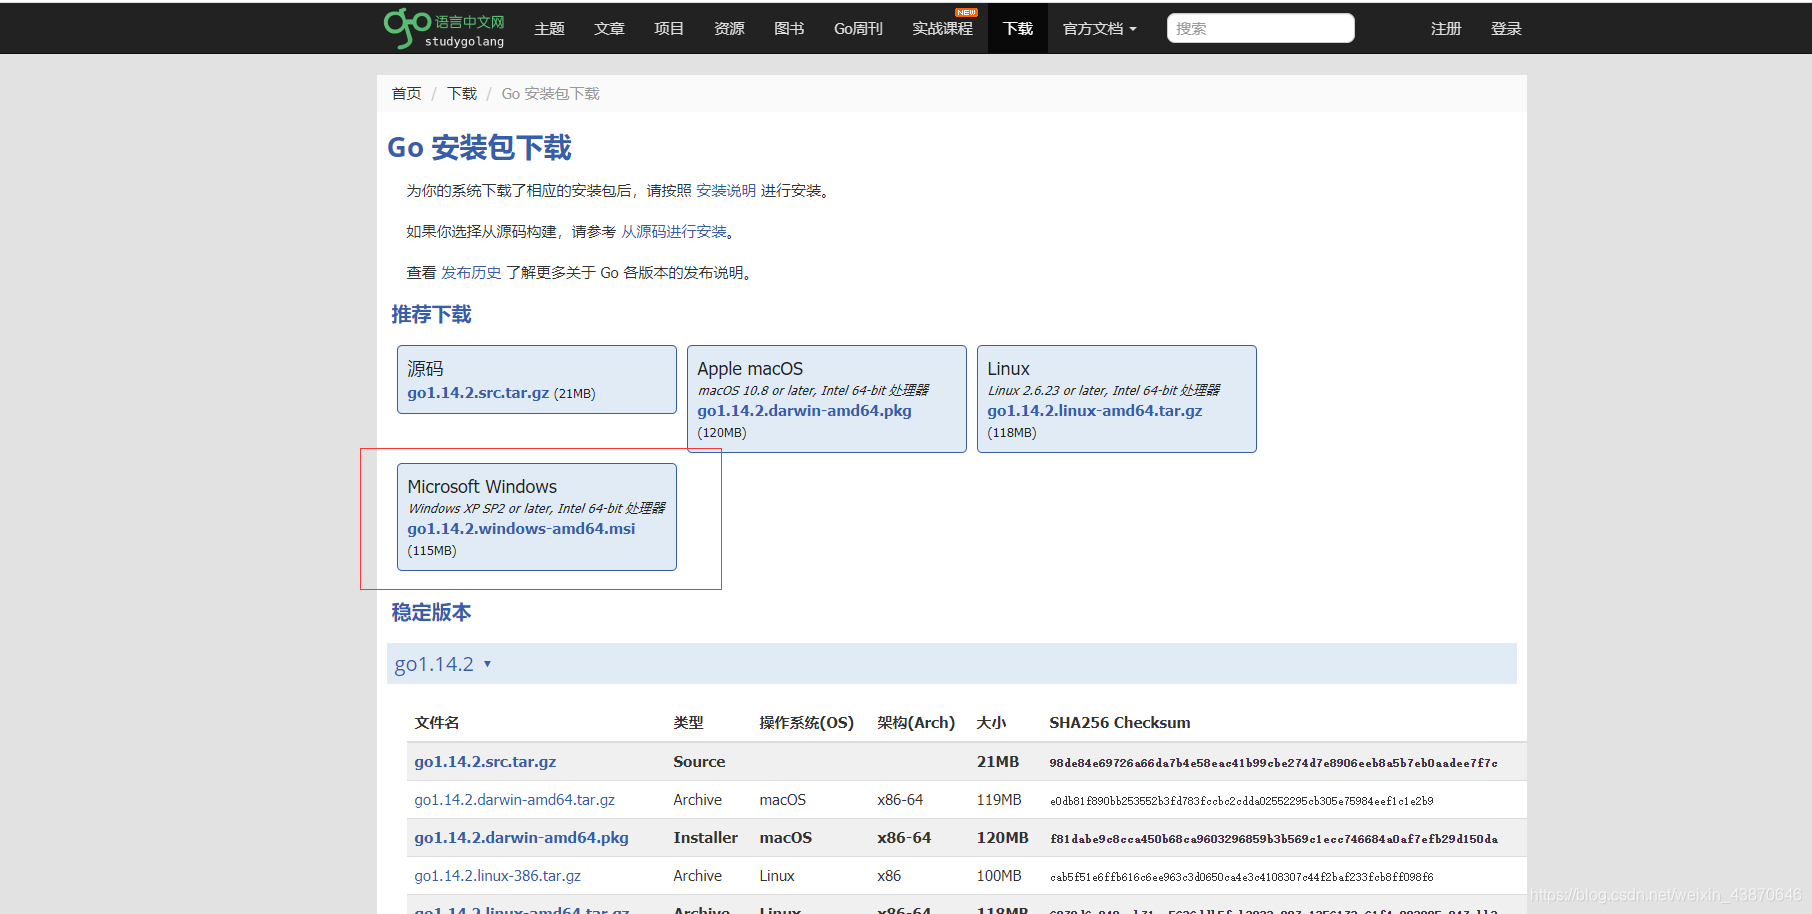Viewport: 1812px width, 914px height.
Task: Download go1.14.2.linux-amd64.tar.gz from the Linux card
Action: click(x=1095, y=411)
